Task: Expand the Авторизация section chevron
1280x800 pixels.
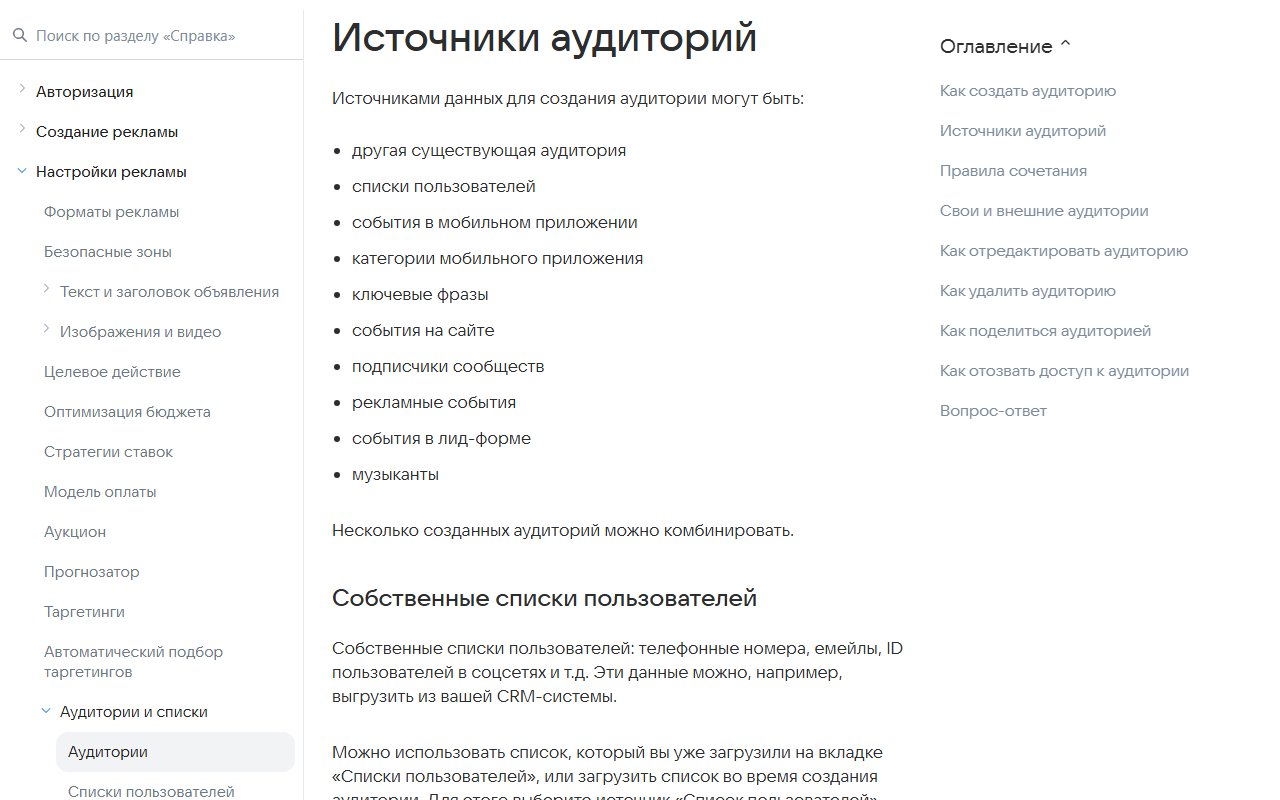Action: (x=22, y=90)
